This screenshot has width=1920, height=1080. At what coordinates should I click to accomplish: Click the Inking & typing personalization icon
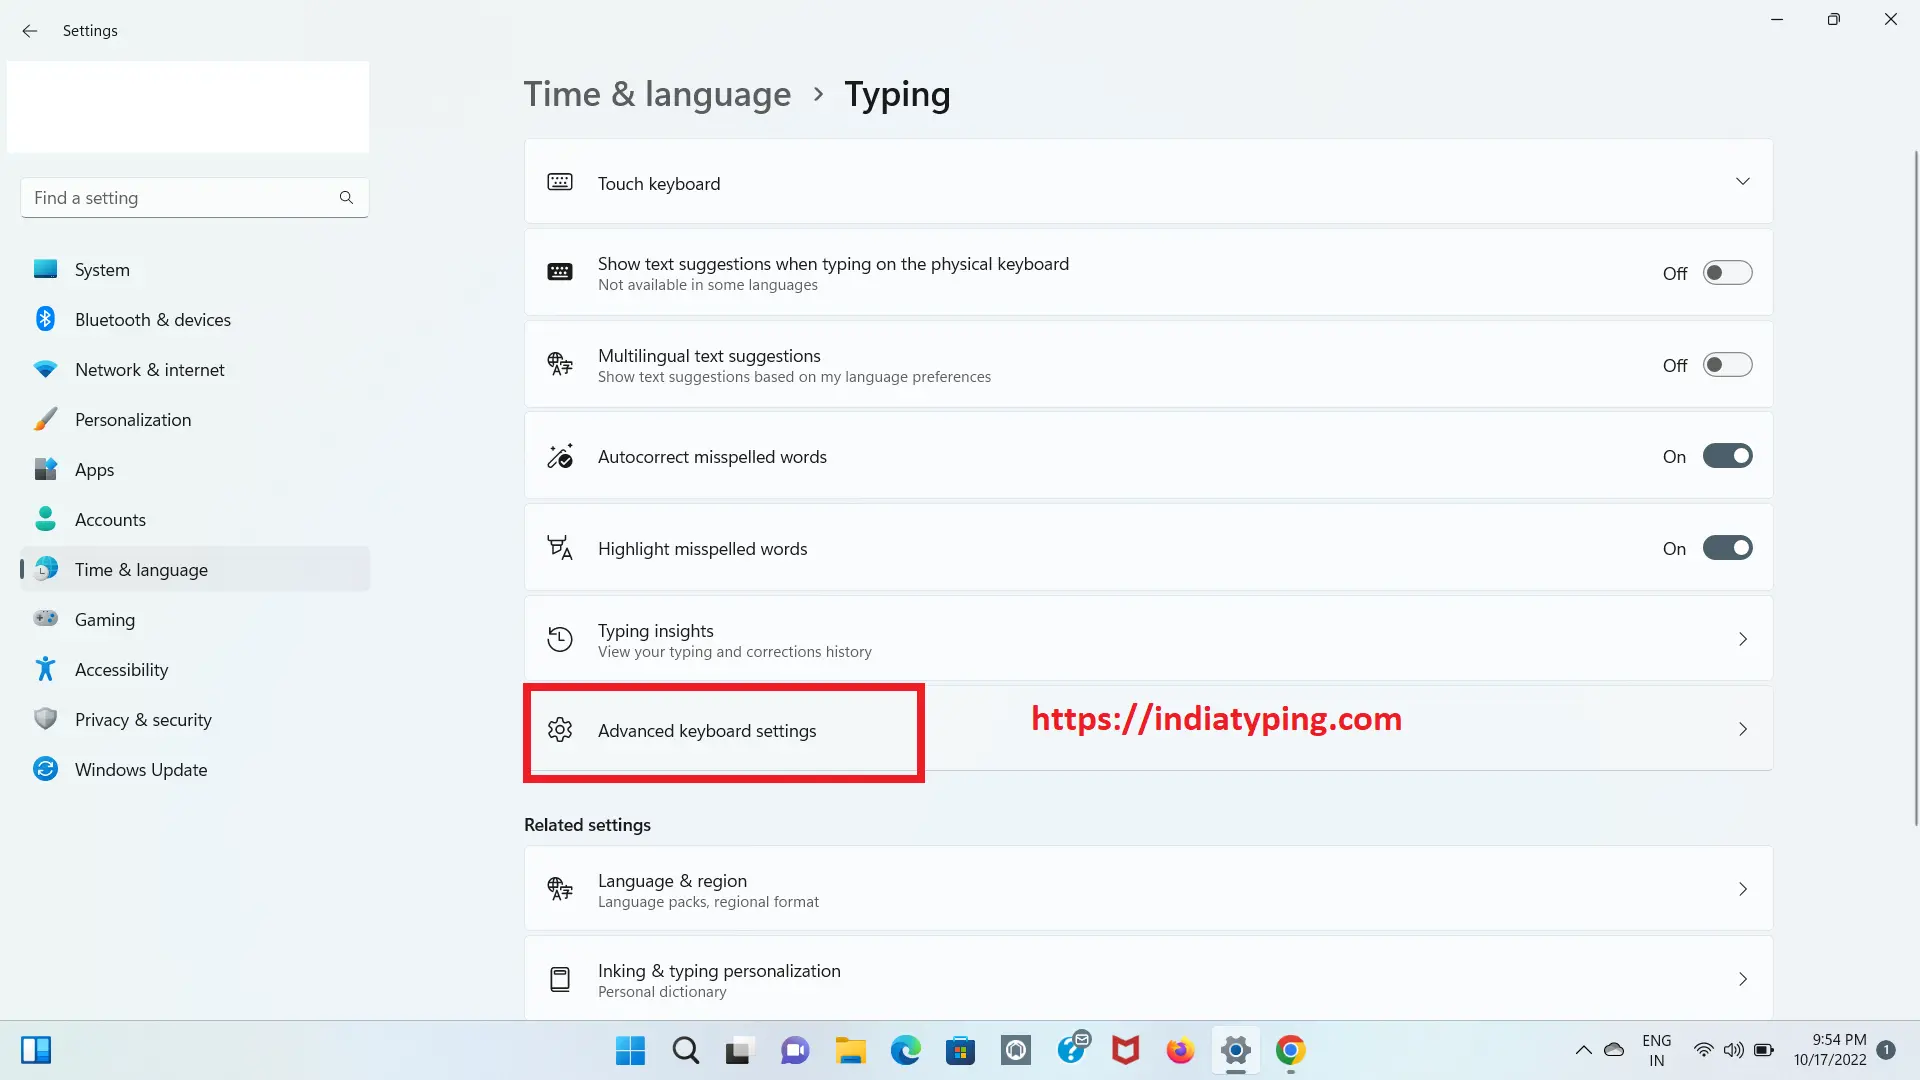559,978
